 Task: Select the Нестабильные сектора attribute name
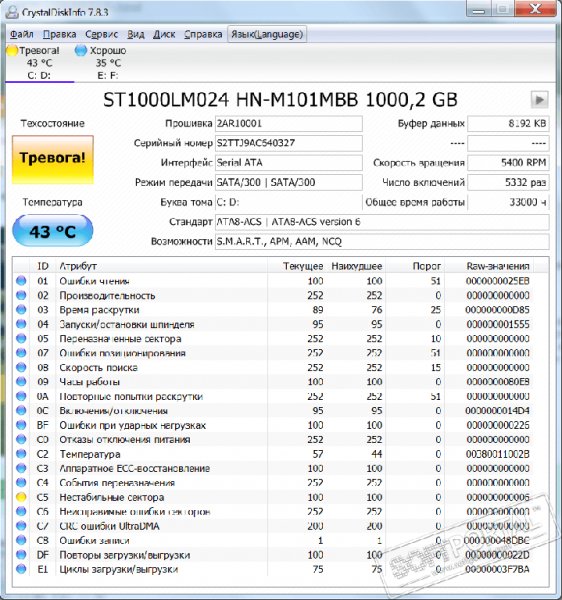click(x=112, y=497)
